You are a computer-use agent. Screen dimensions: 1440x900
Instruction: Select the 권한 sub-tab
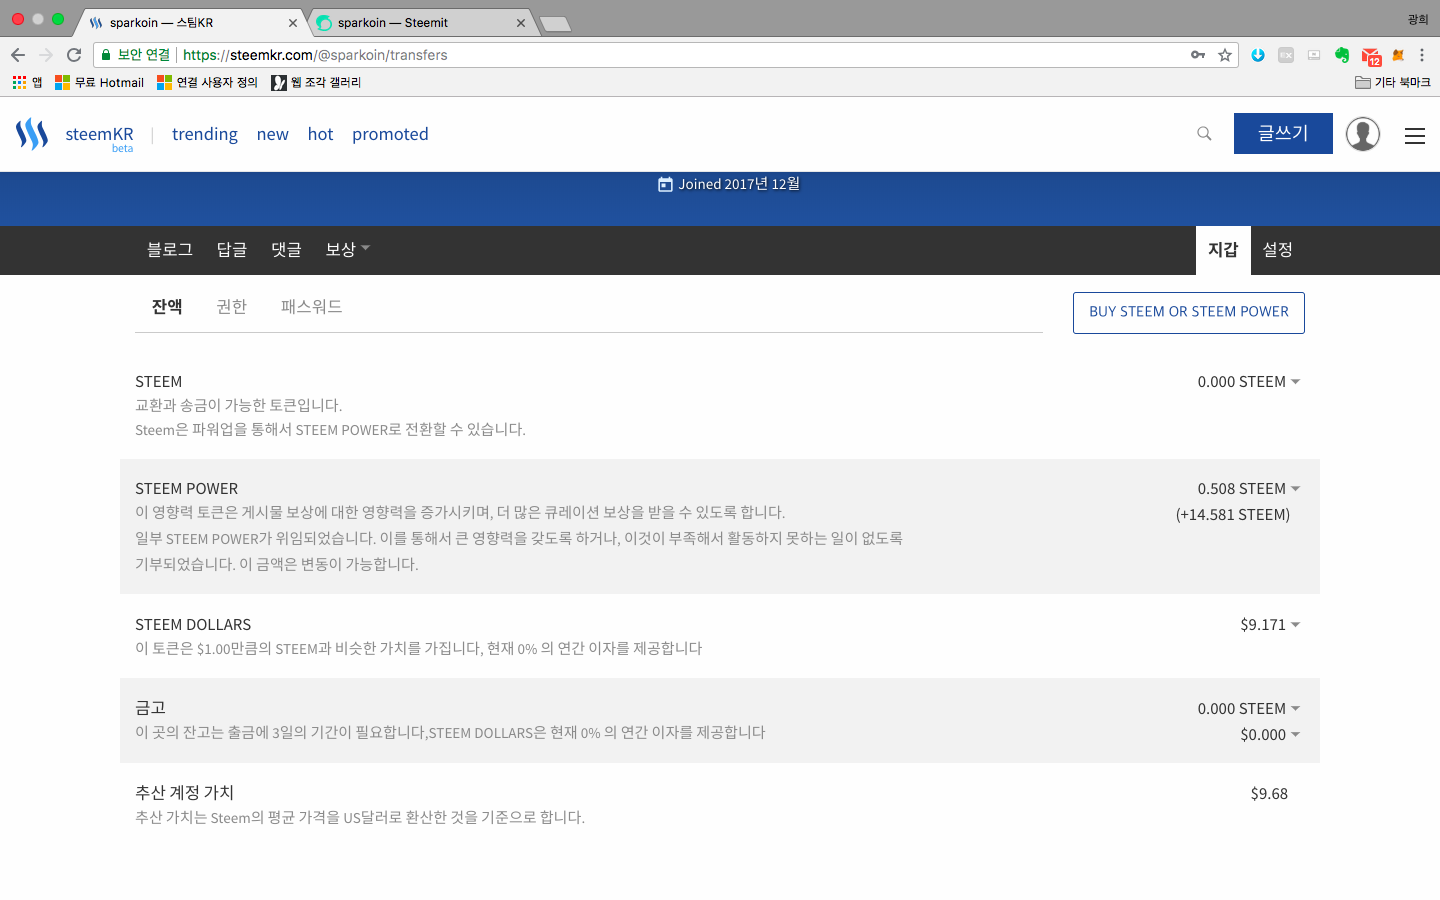point(231,306)
